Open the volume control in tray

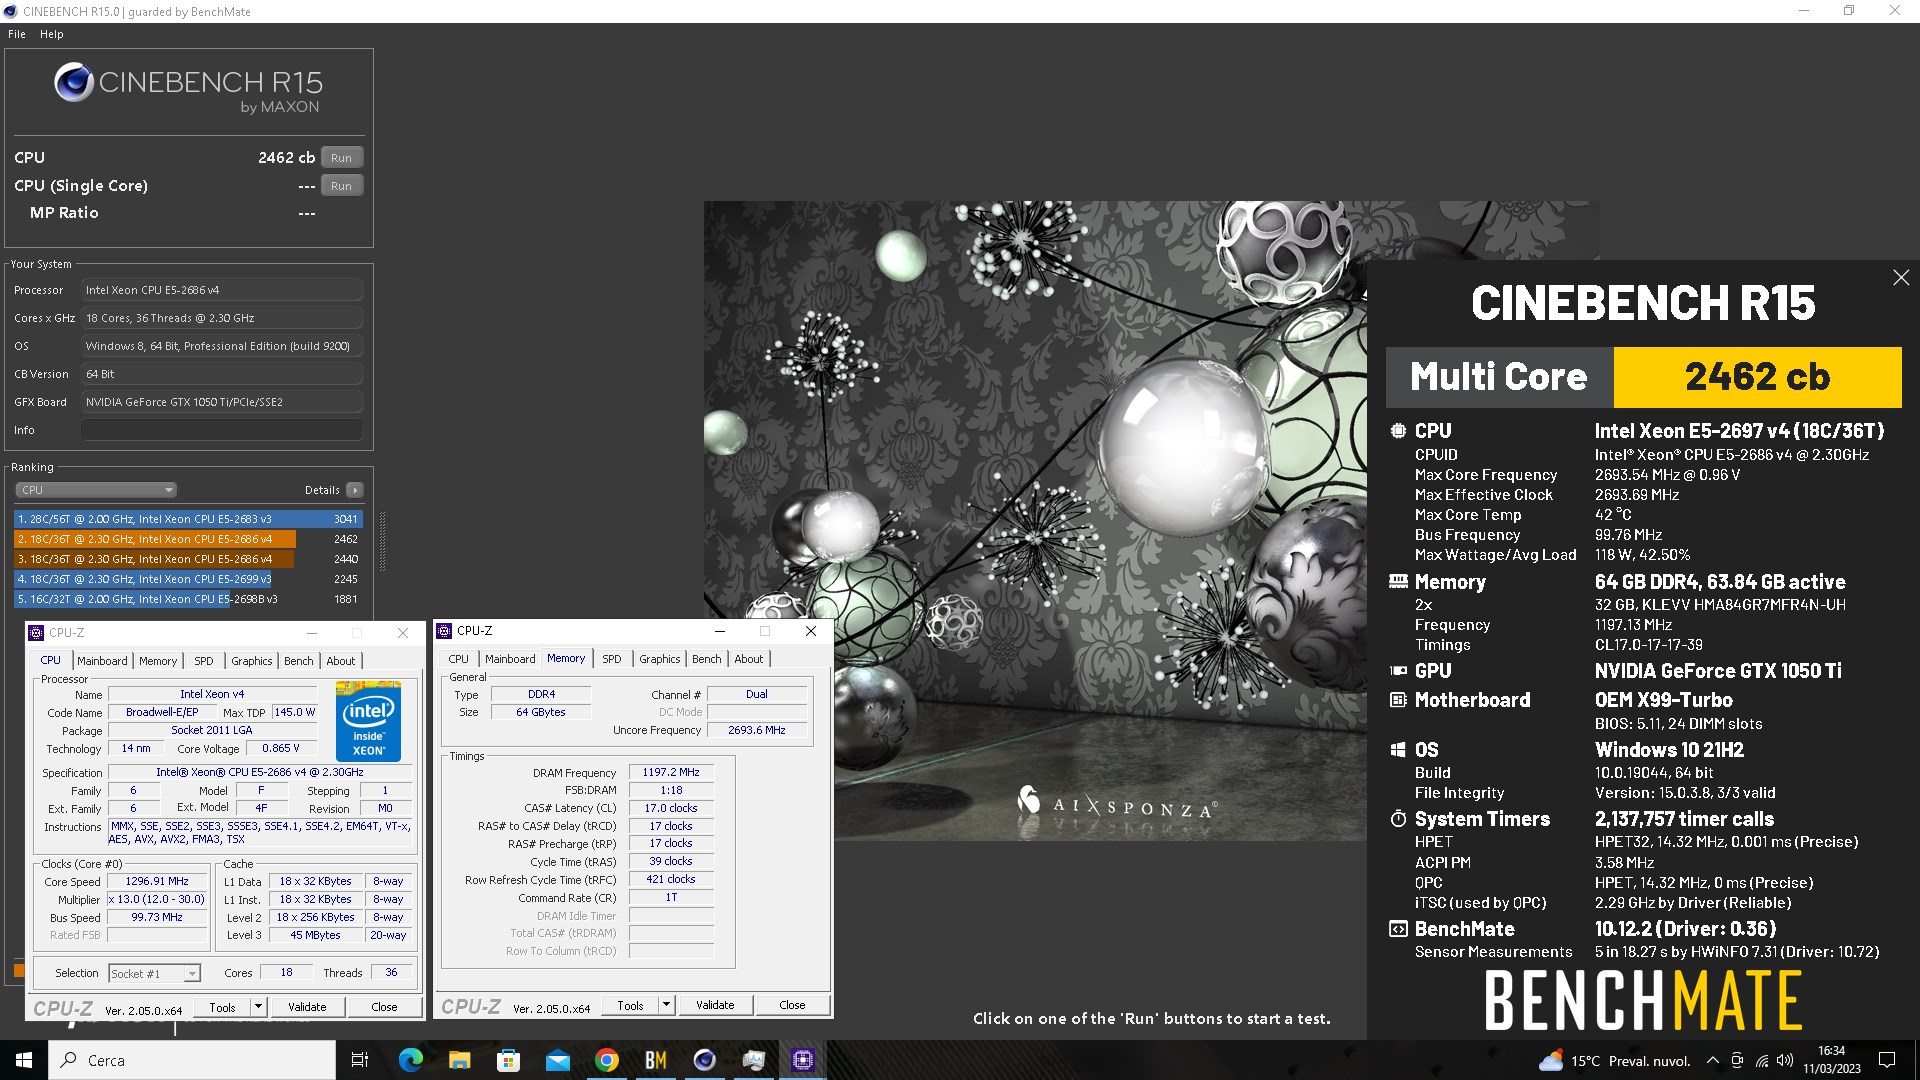point(1785,1061)
